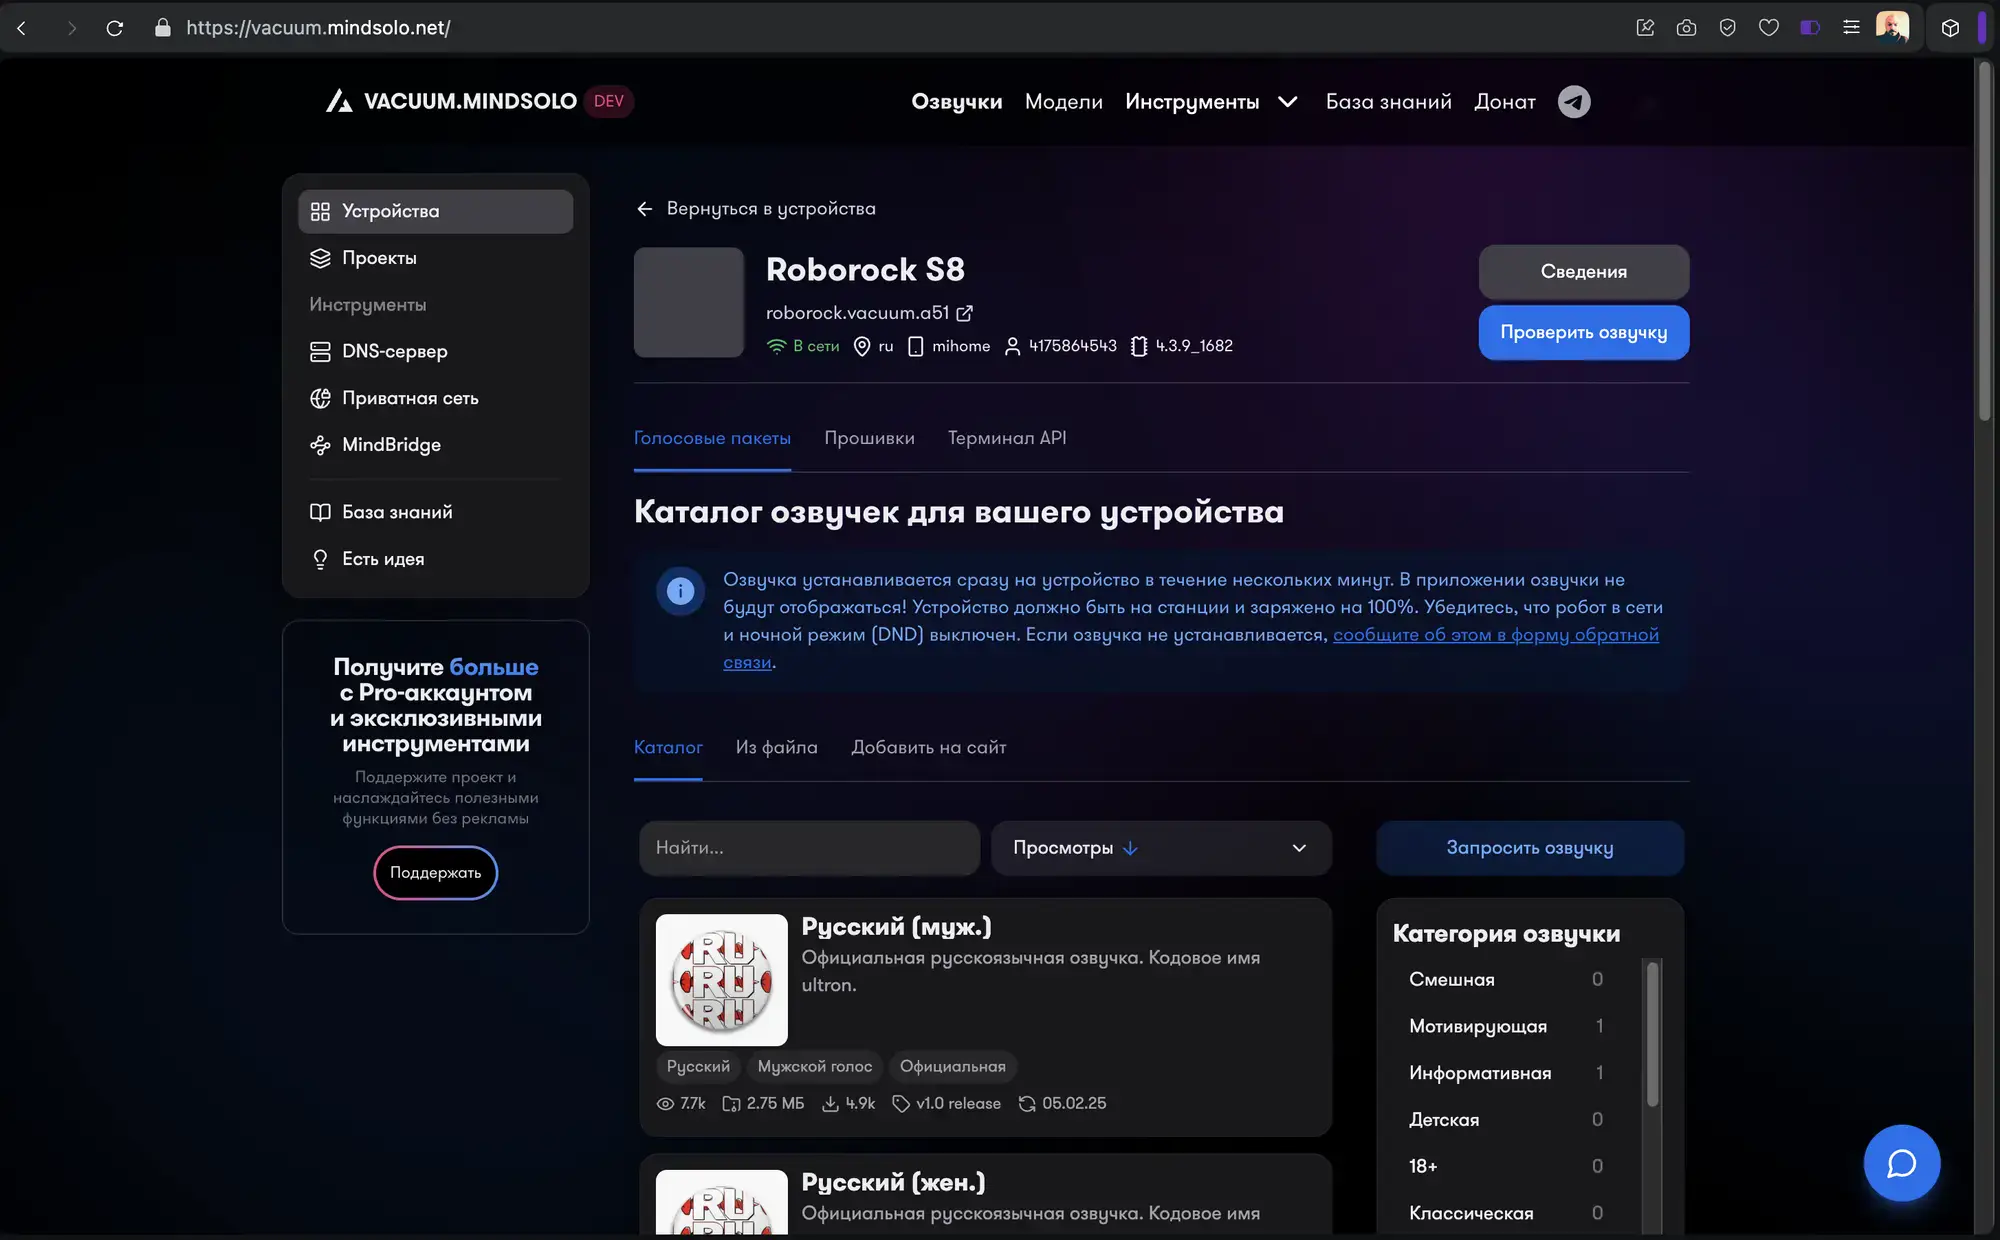Image resolution: width=2000 pixels, height=1240 pixels.
Task: Switch to the Прошивки tab
Action: pyautogui.click(x=869, y=438)
